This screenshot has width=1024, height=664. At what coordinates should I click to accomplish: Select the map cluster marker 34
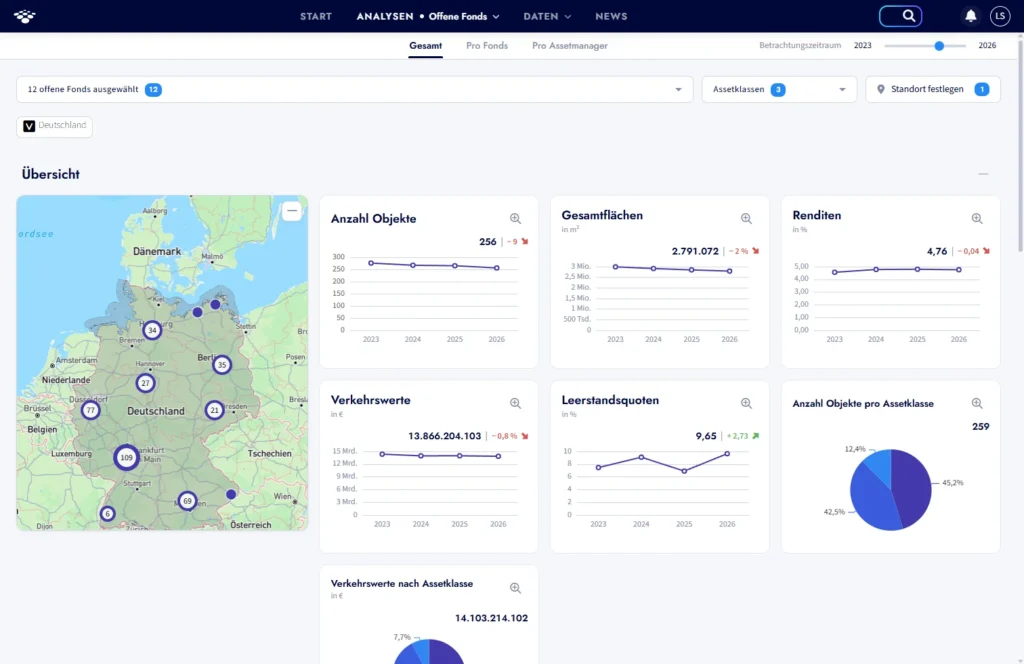coord(152,330)
